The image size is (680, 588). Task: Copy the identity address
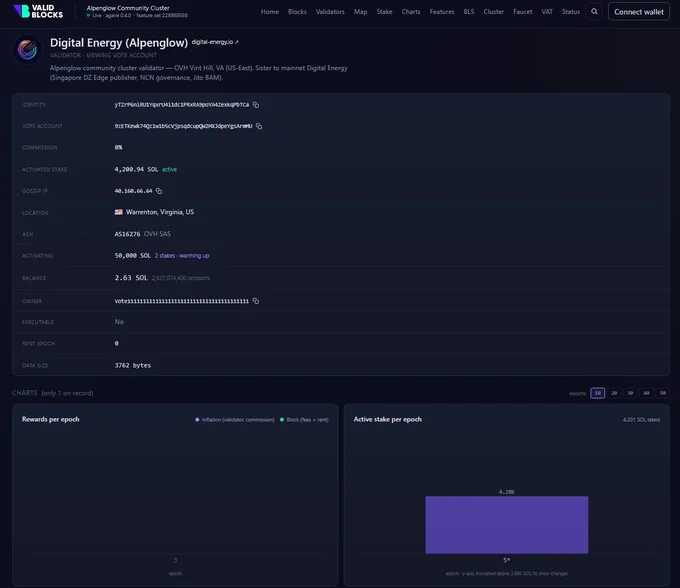click(256, 105)
